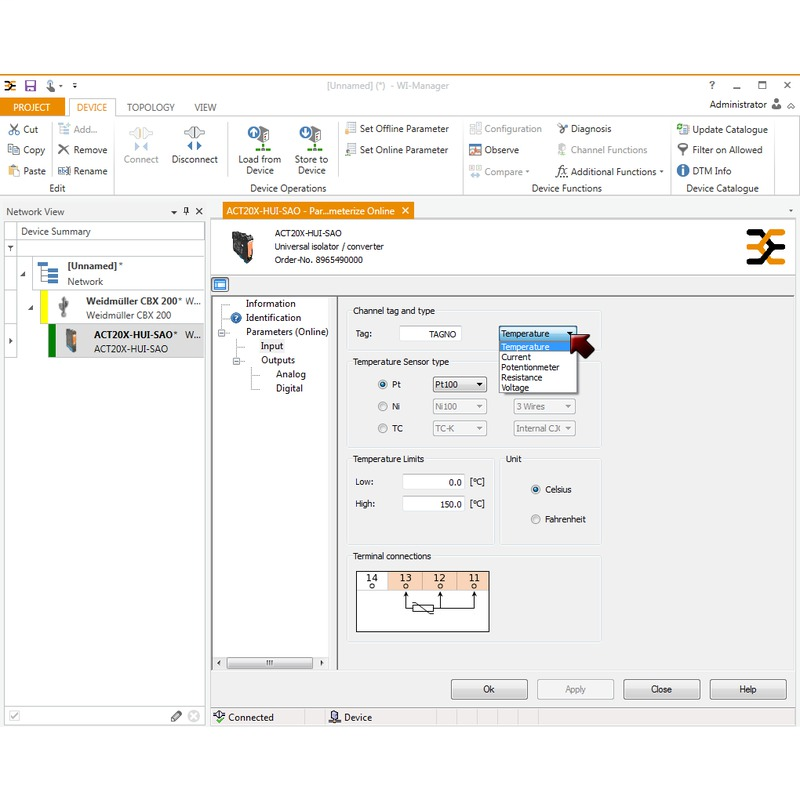Click the DTM Info icon
Viewport: 800px width, 800px height.
coord(683,170)
